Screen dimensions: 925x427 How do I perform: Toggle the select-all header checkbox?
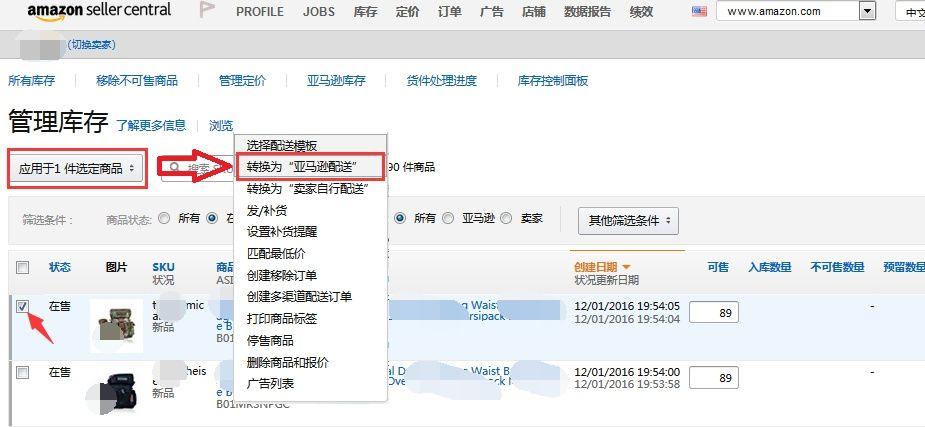[x=22, y=268]
